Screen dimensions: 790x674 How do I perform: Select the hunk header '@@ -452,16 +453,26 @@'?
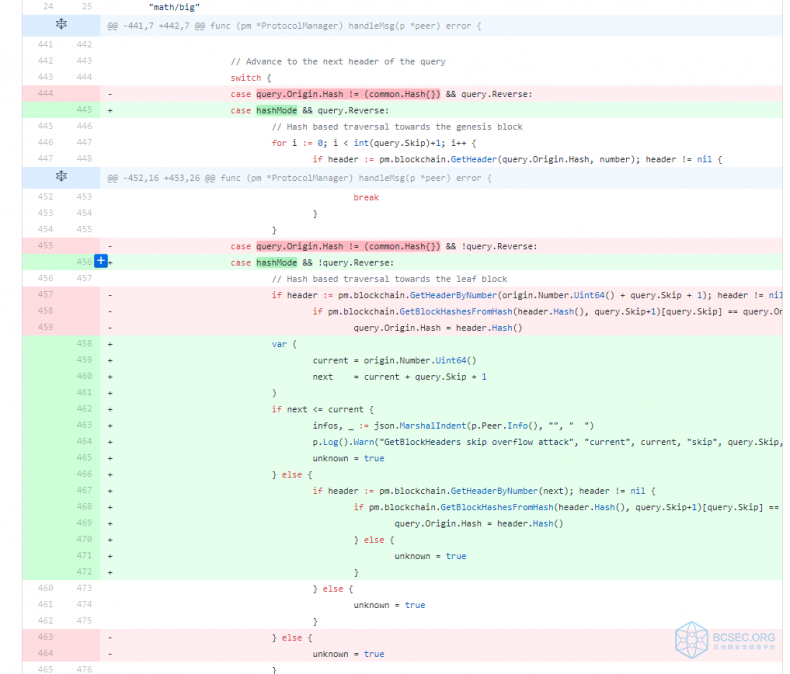(161, 178)
